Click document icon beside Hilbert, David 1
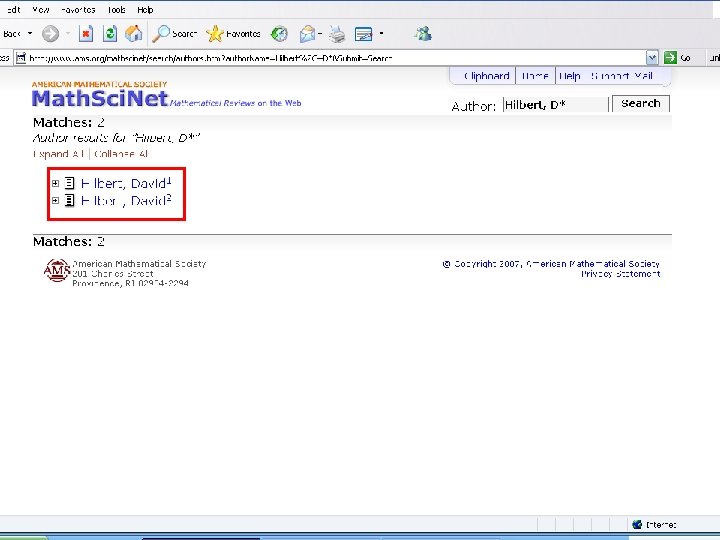720x540 pixels. tap(69, 183)
